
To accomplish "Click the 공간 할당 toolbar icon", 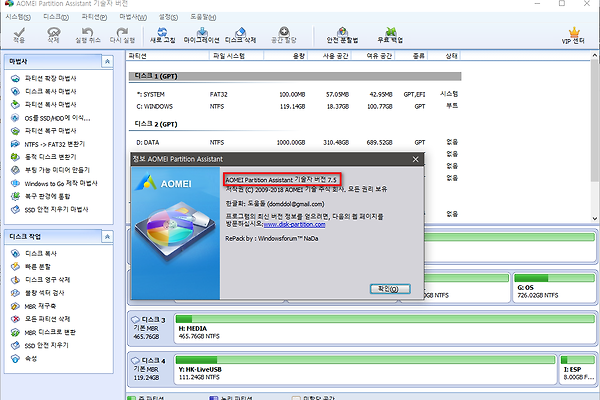I will (x=284, y=35).
